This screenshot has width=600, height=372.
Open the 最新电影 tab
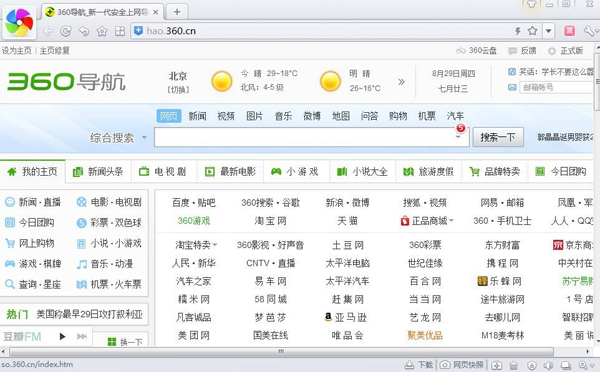coord(230,172)
